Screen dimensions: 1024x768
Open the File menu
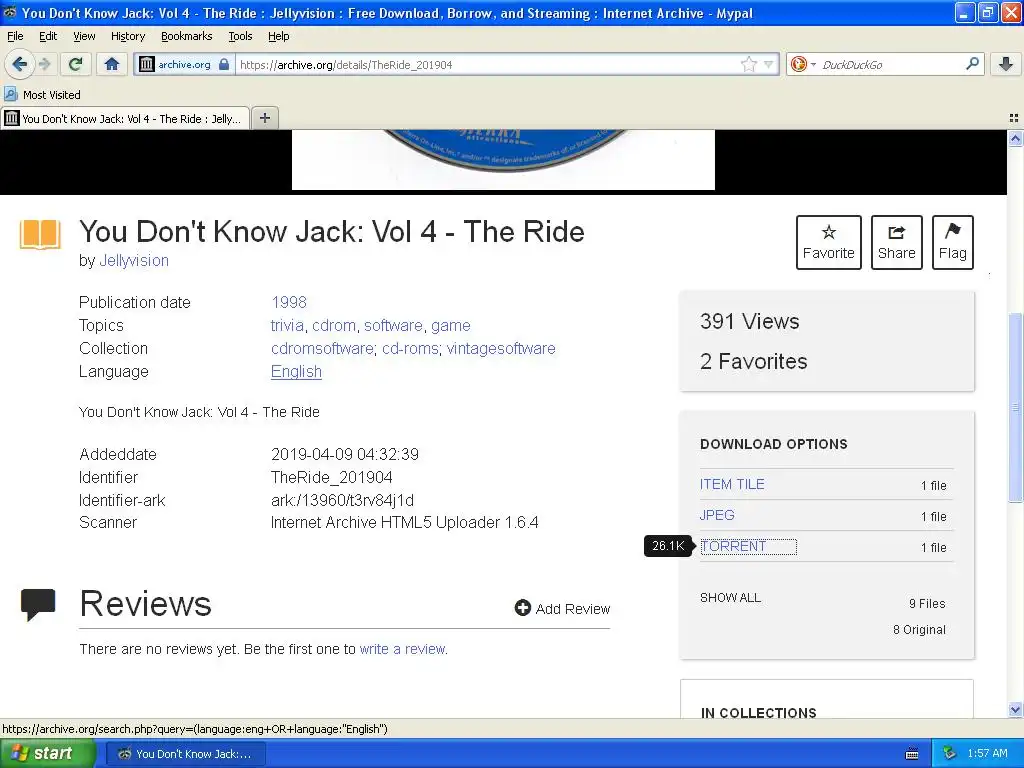15,36
